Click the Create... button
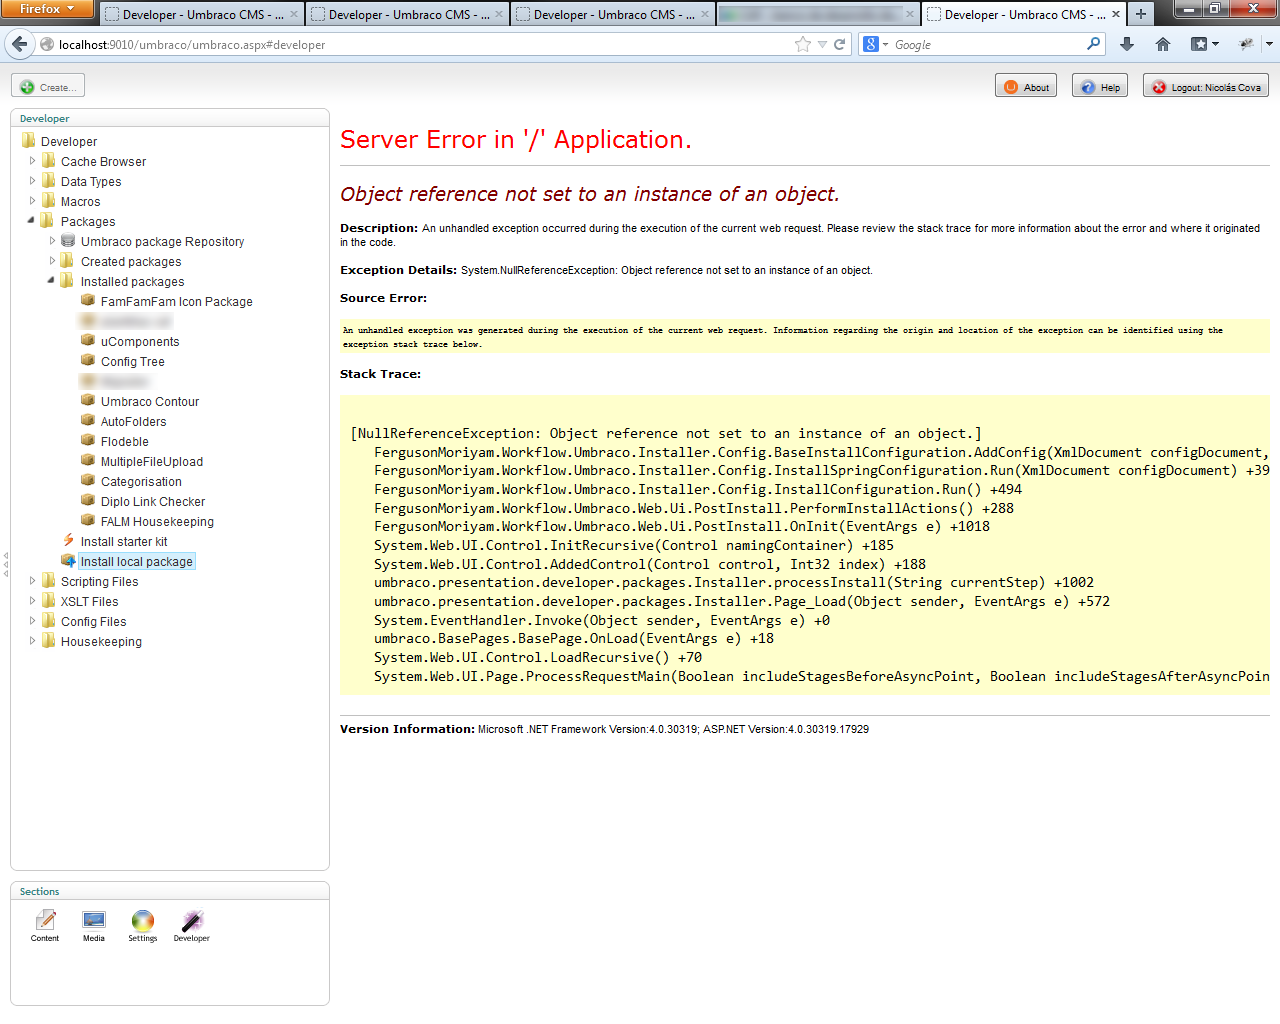This screenshot has width=1280, height=1024. pos(48,87)
